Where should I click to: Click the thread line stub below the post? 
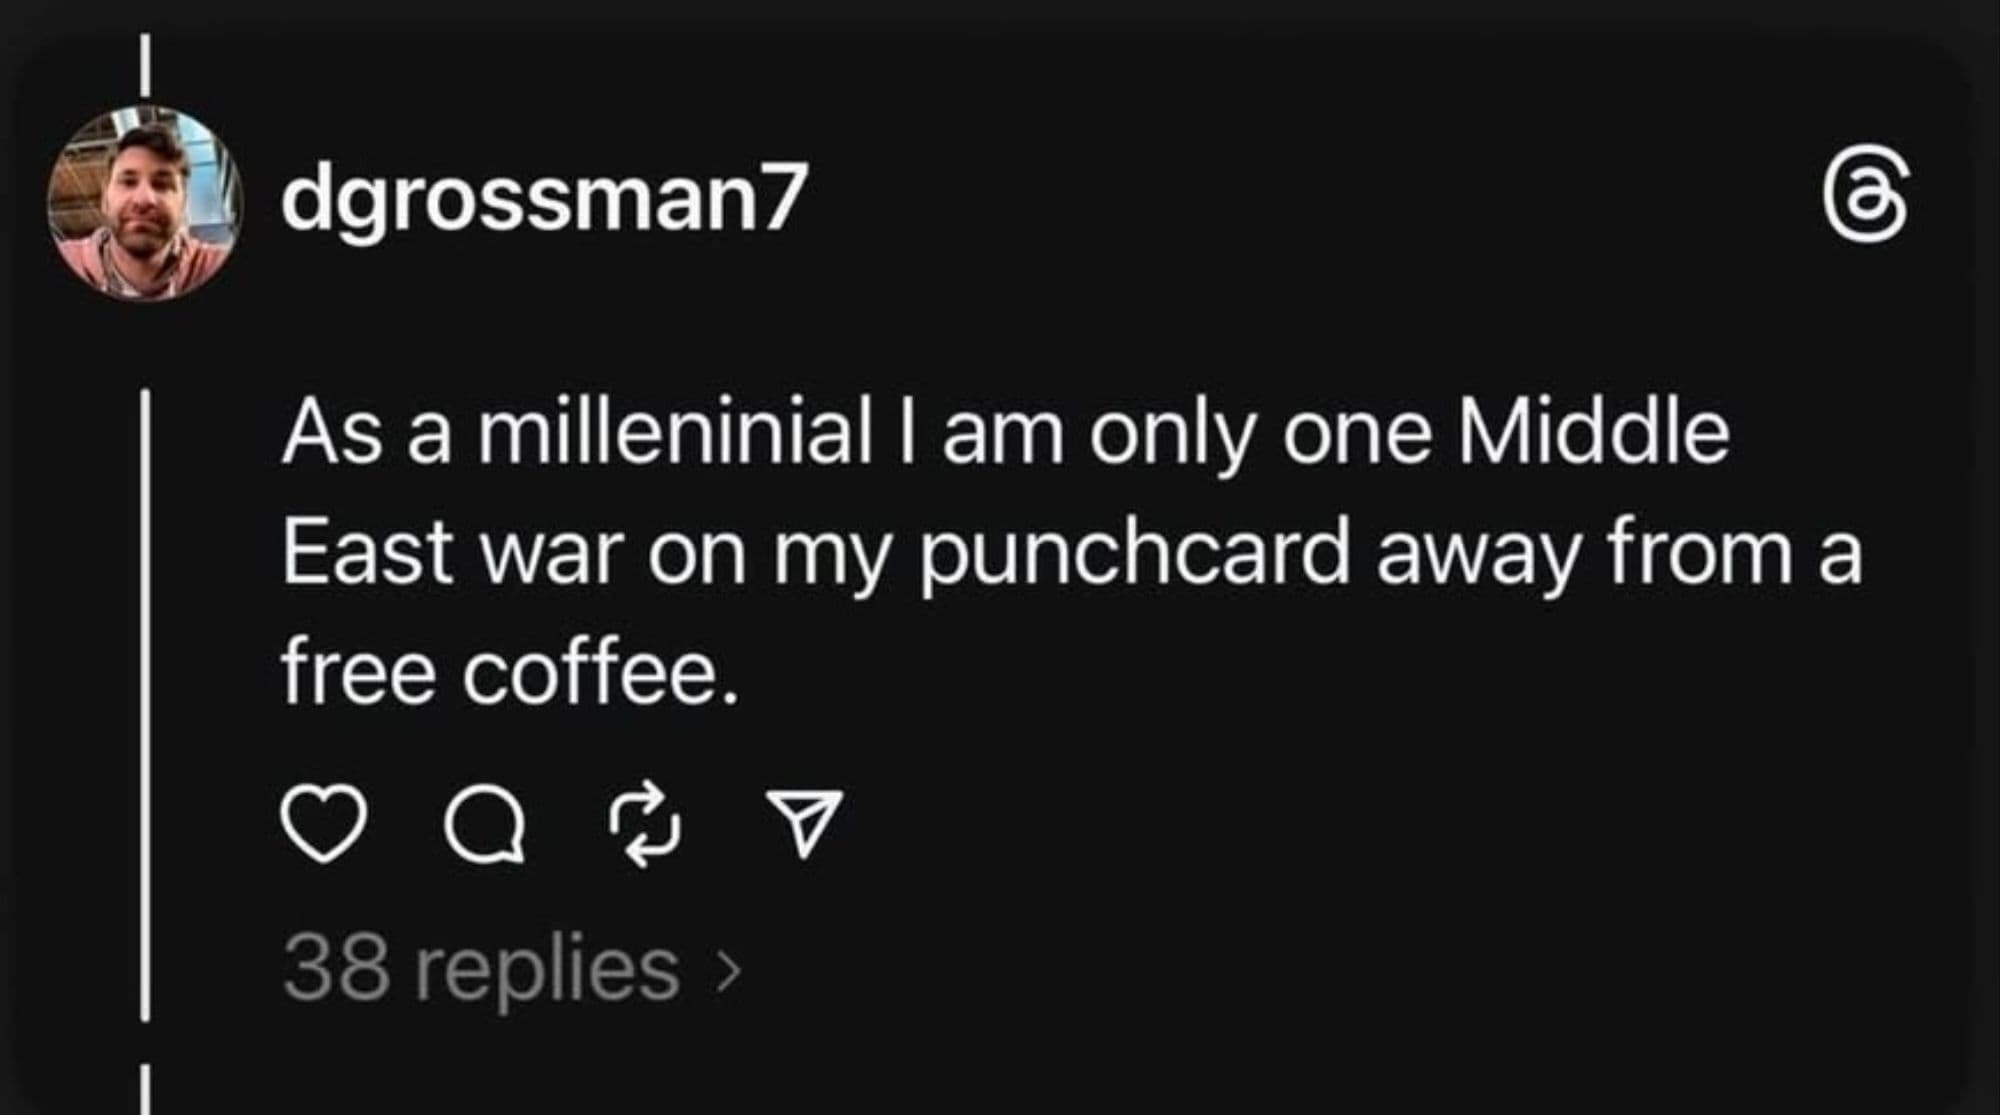(x=145, y=1090)
